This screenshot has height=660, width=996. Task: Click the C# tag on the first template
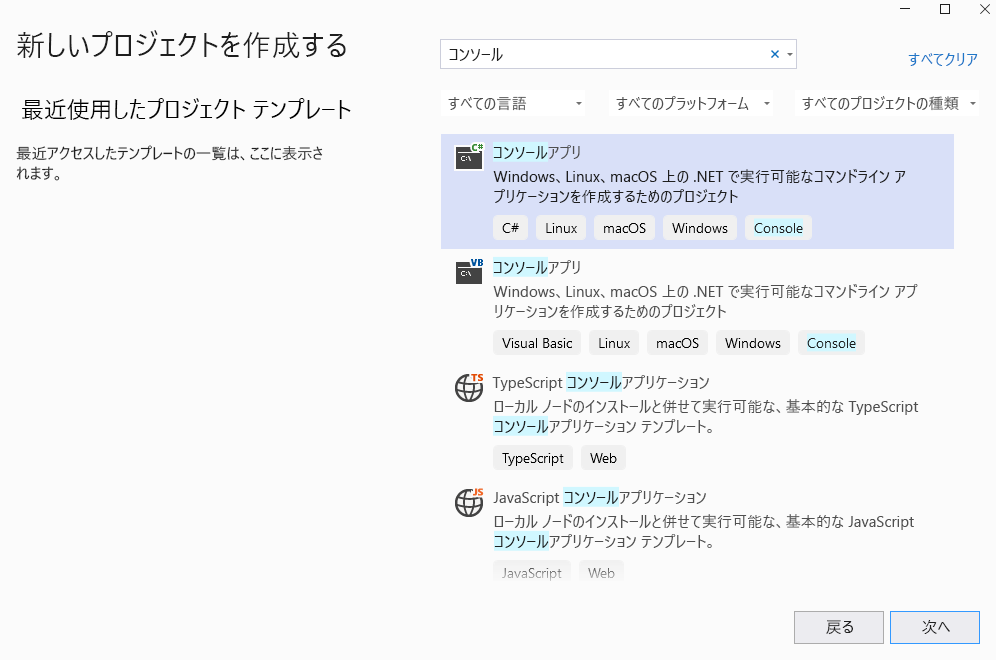510,228
